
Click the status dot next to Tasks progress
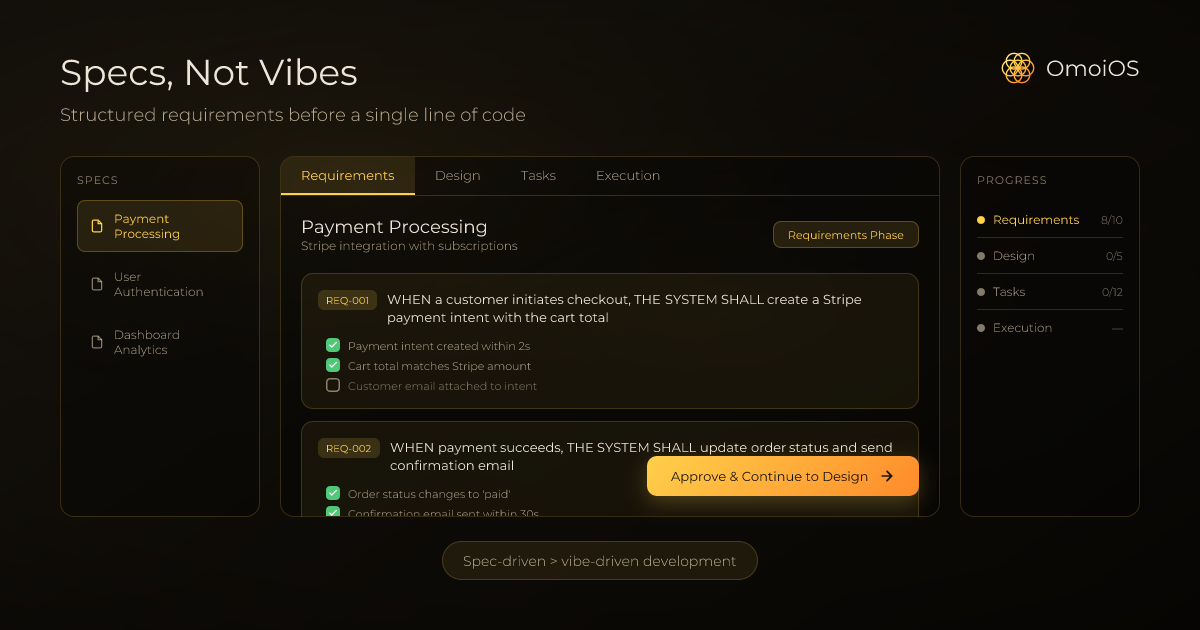pos(981,292)
